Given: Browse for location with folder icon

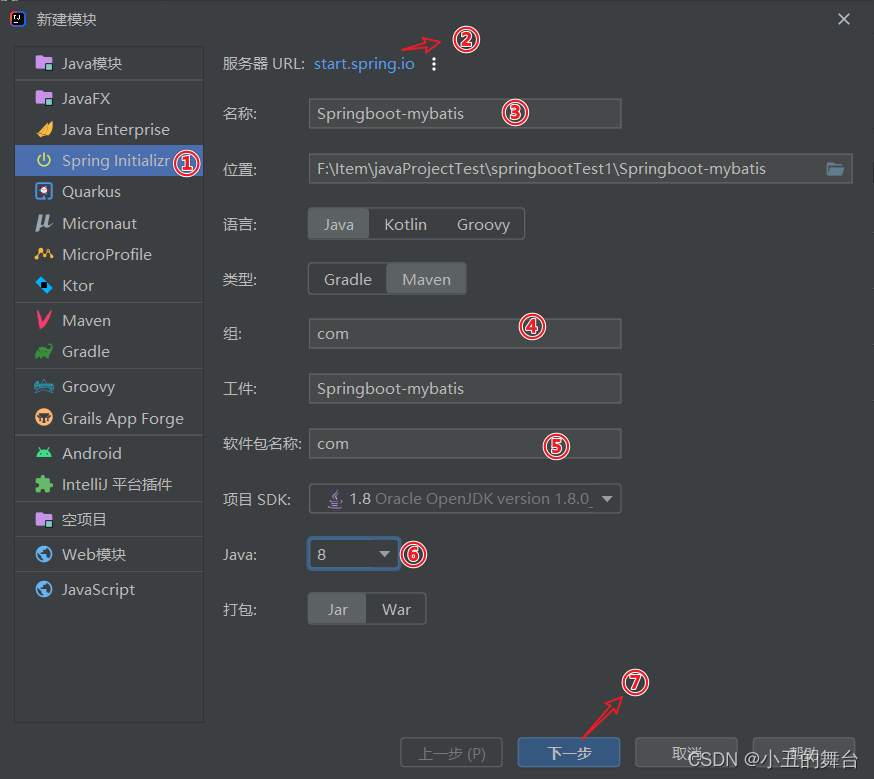Looking at the screenshot, I should [x=835, y=168].
